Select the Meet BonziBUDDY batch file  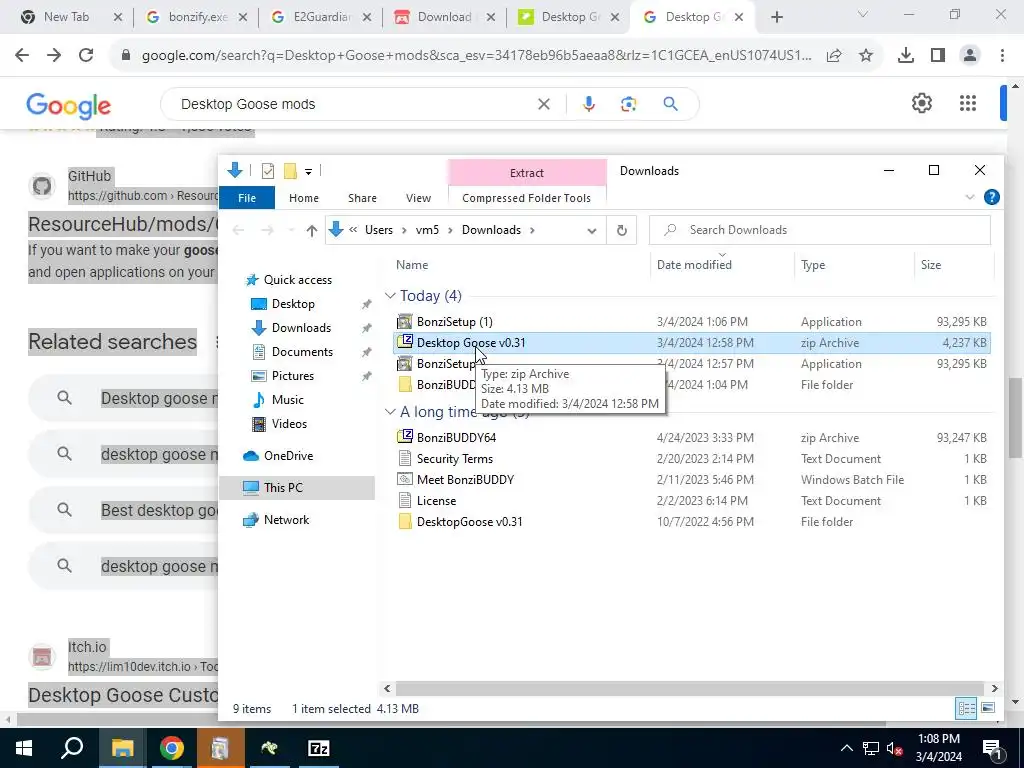tap(465, 479)
